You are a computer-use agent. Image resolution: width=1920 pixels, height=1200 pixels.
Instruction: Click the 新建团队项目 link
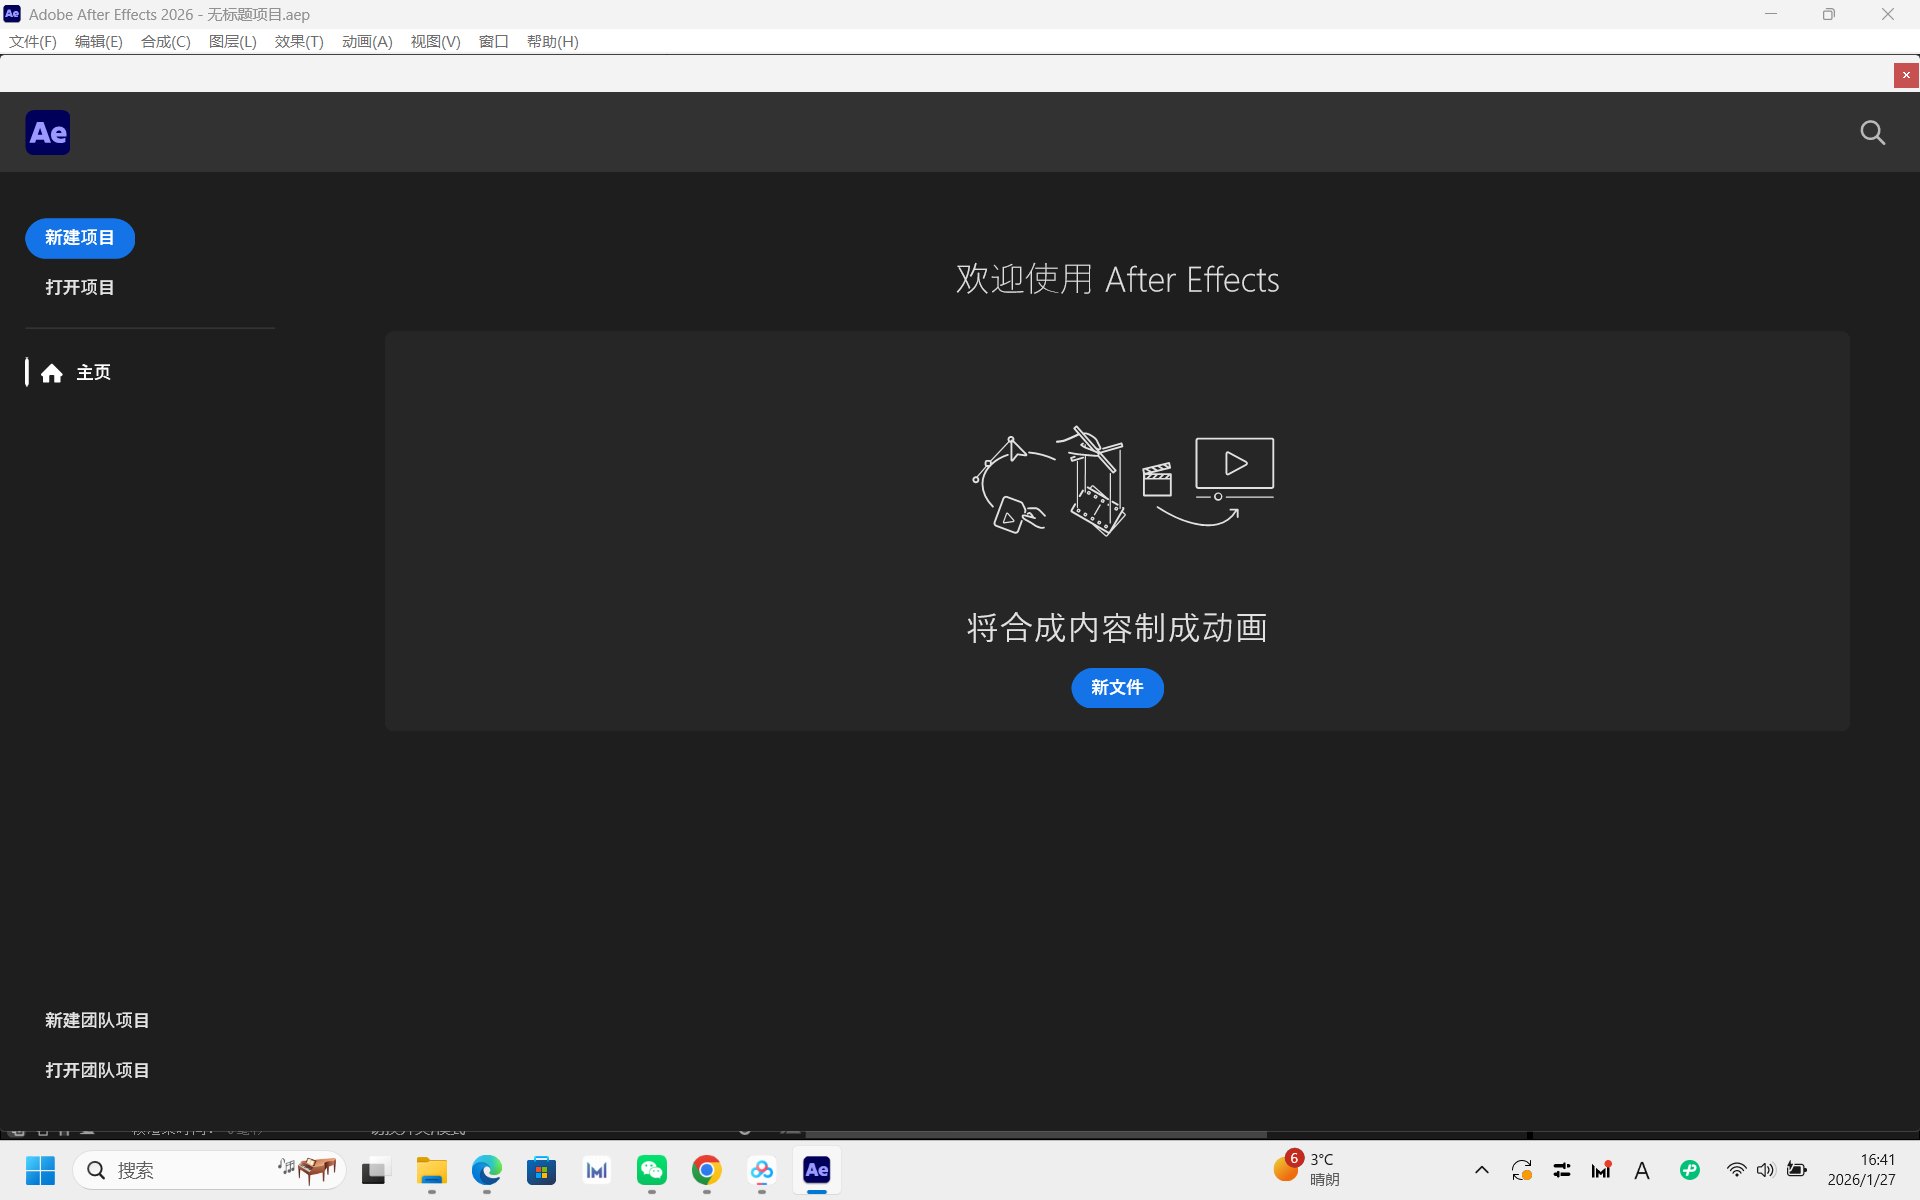coord(97,1020)
